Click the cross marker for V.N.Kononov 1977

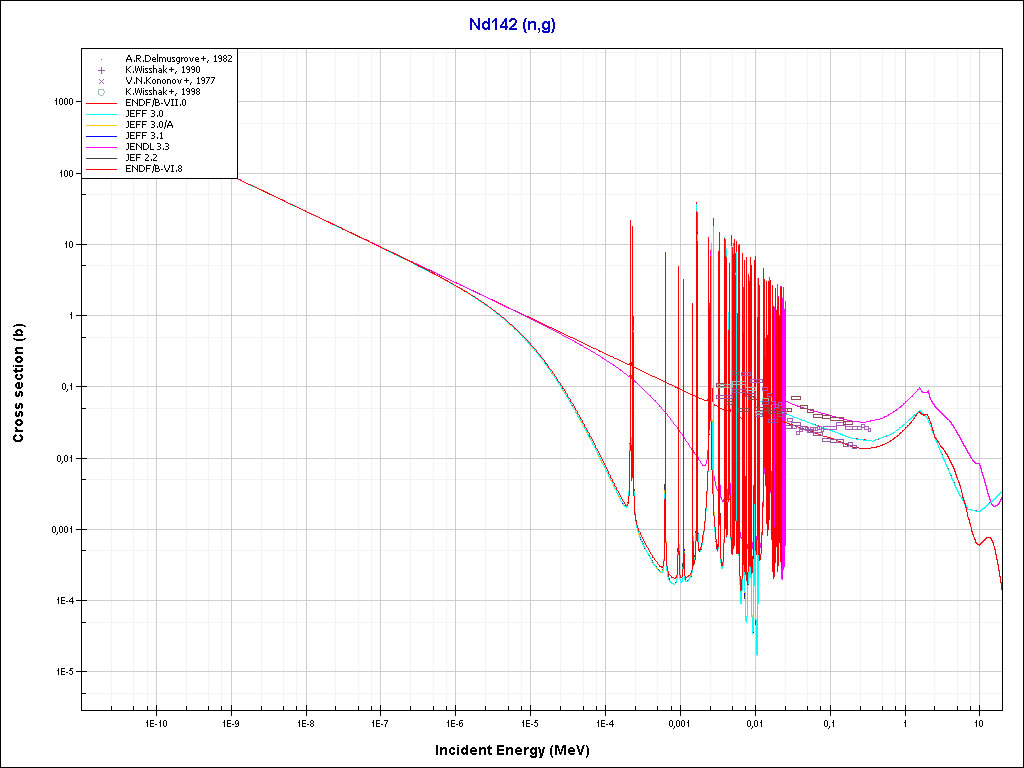tap(102, 81)
